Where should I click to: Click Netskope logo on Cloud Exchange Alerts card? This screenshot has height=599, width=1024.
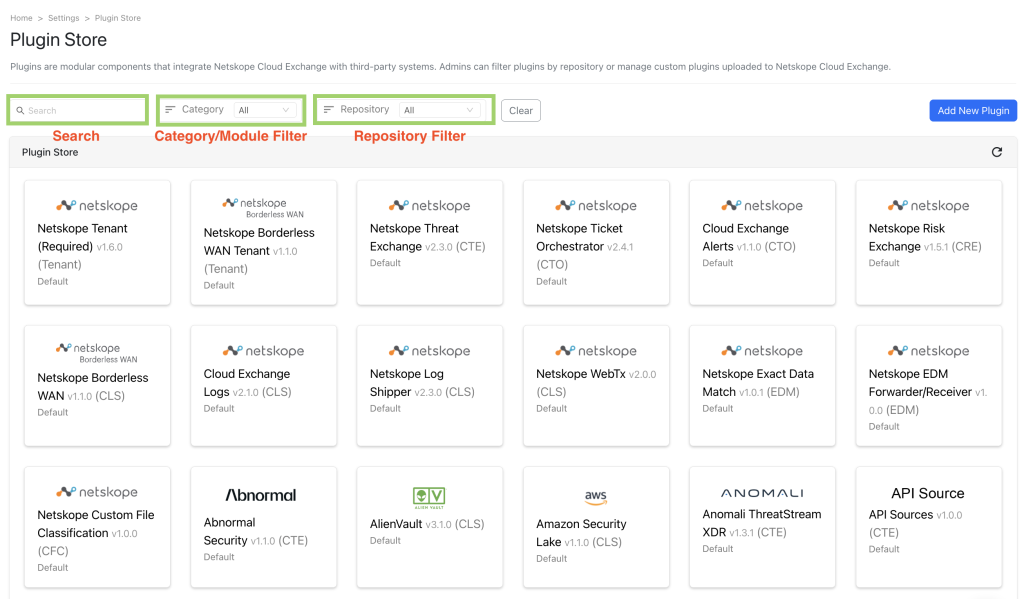pos(761,205)
